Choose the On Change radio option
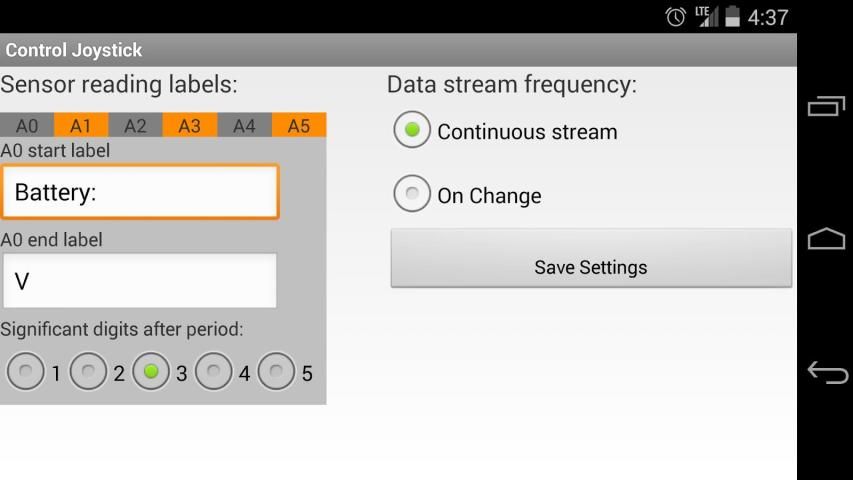 (x=412, y=194)
